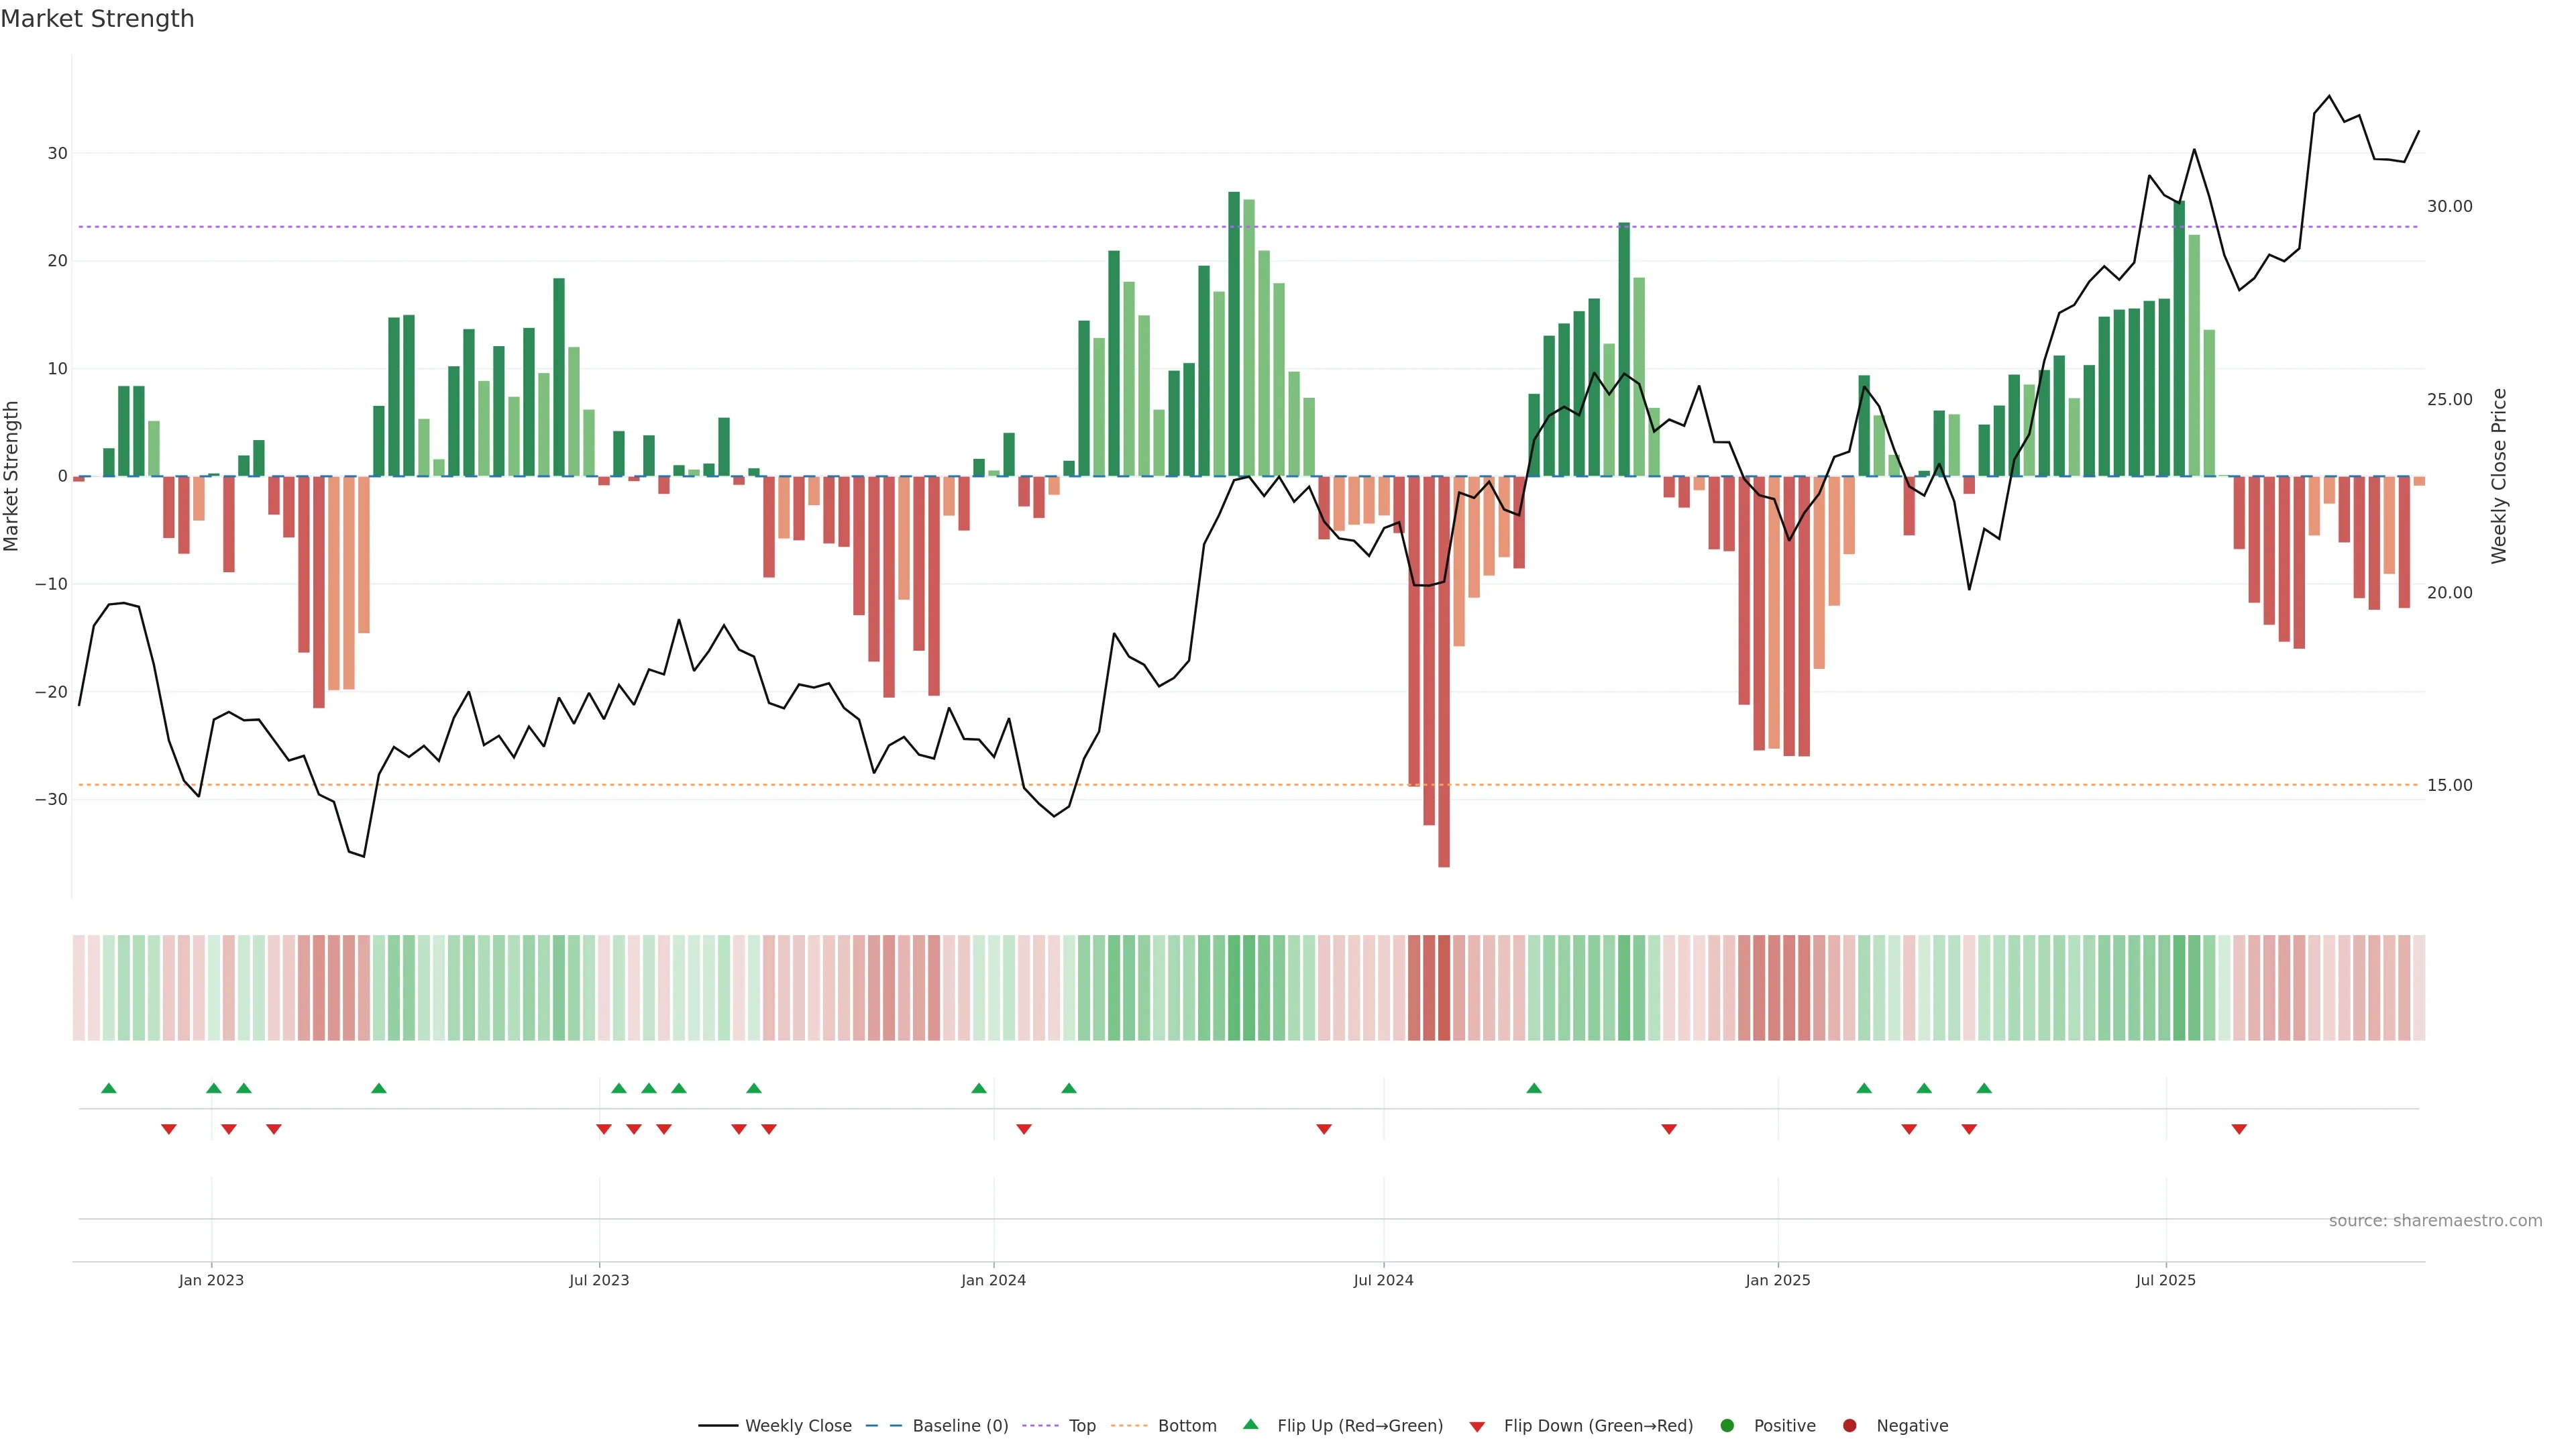This screenshot has width=2576, height=1449.
Task: Click the green Positive dot in legend
Action: tap(1727, 1426)
